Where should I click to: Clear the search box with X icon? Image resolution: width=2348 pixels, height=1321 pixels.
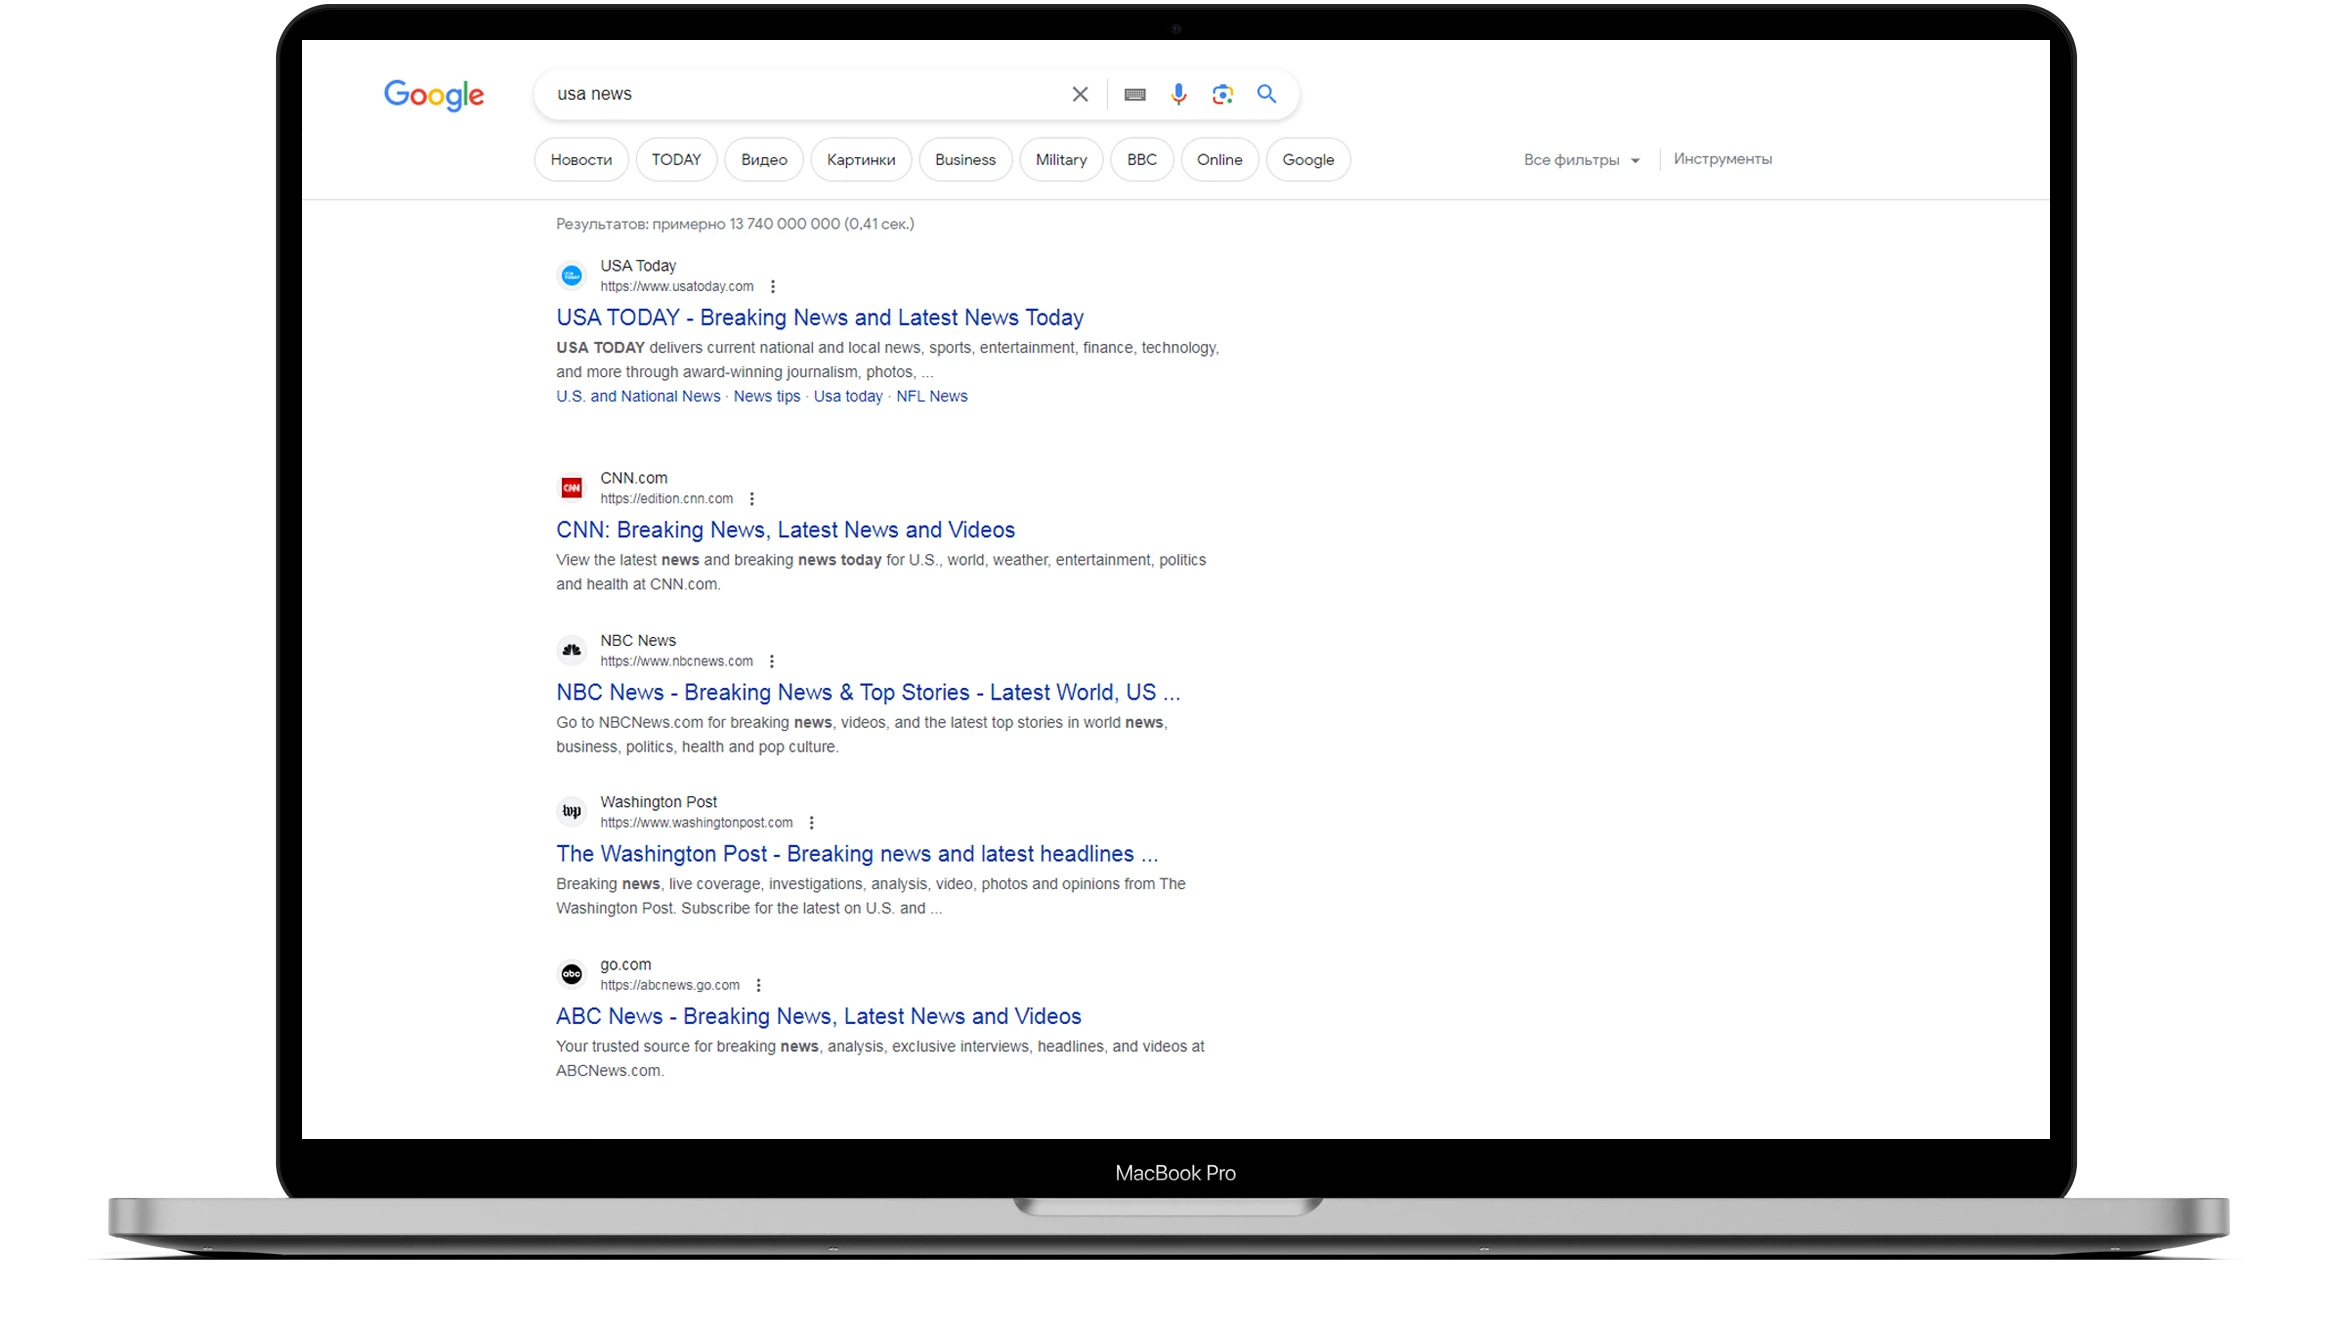pos(1080,94)
